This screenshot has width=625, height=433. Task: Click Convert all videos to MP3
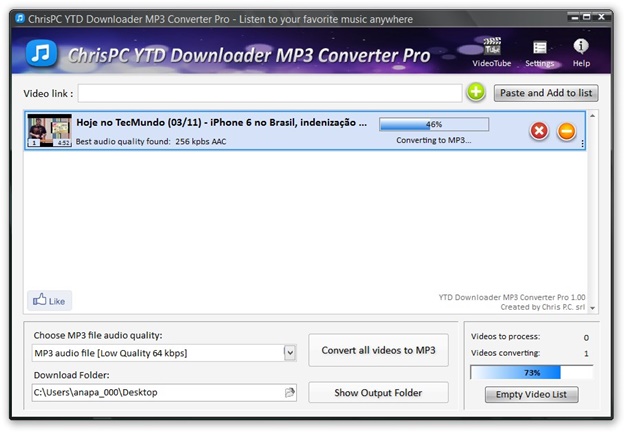coord(378,350)
